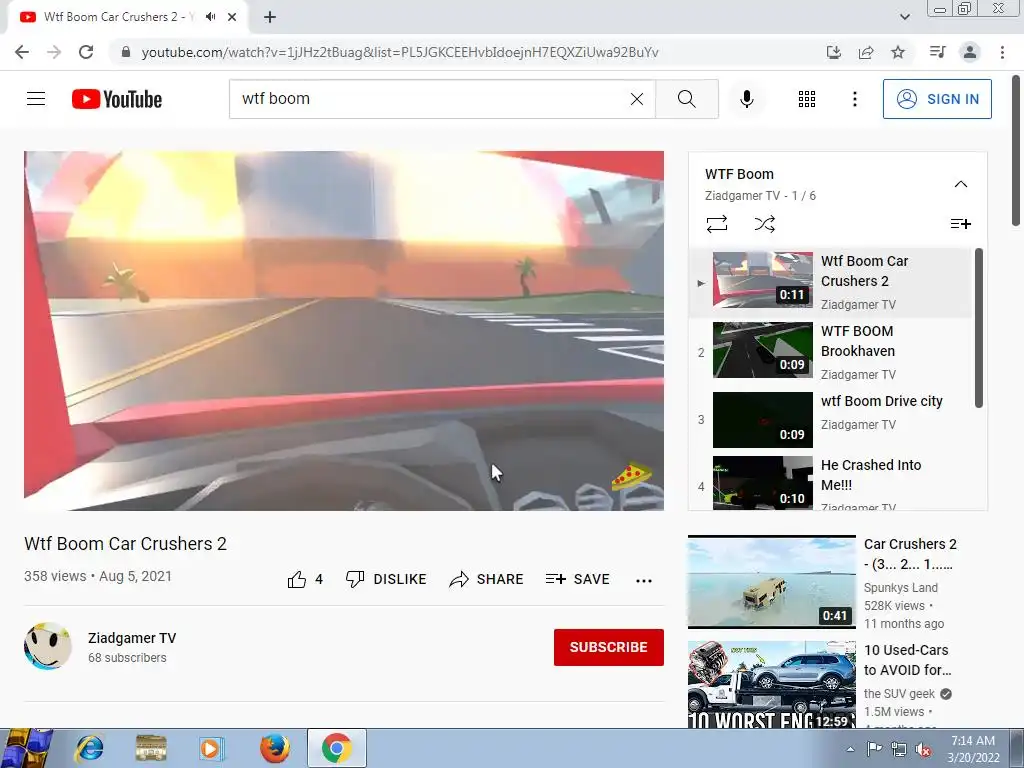This screenshot has height=768, width=1024.
Task: Open the Ziadgamer TV channel avatar
Action: (48, 646)
